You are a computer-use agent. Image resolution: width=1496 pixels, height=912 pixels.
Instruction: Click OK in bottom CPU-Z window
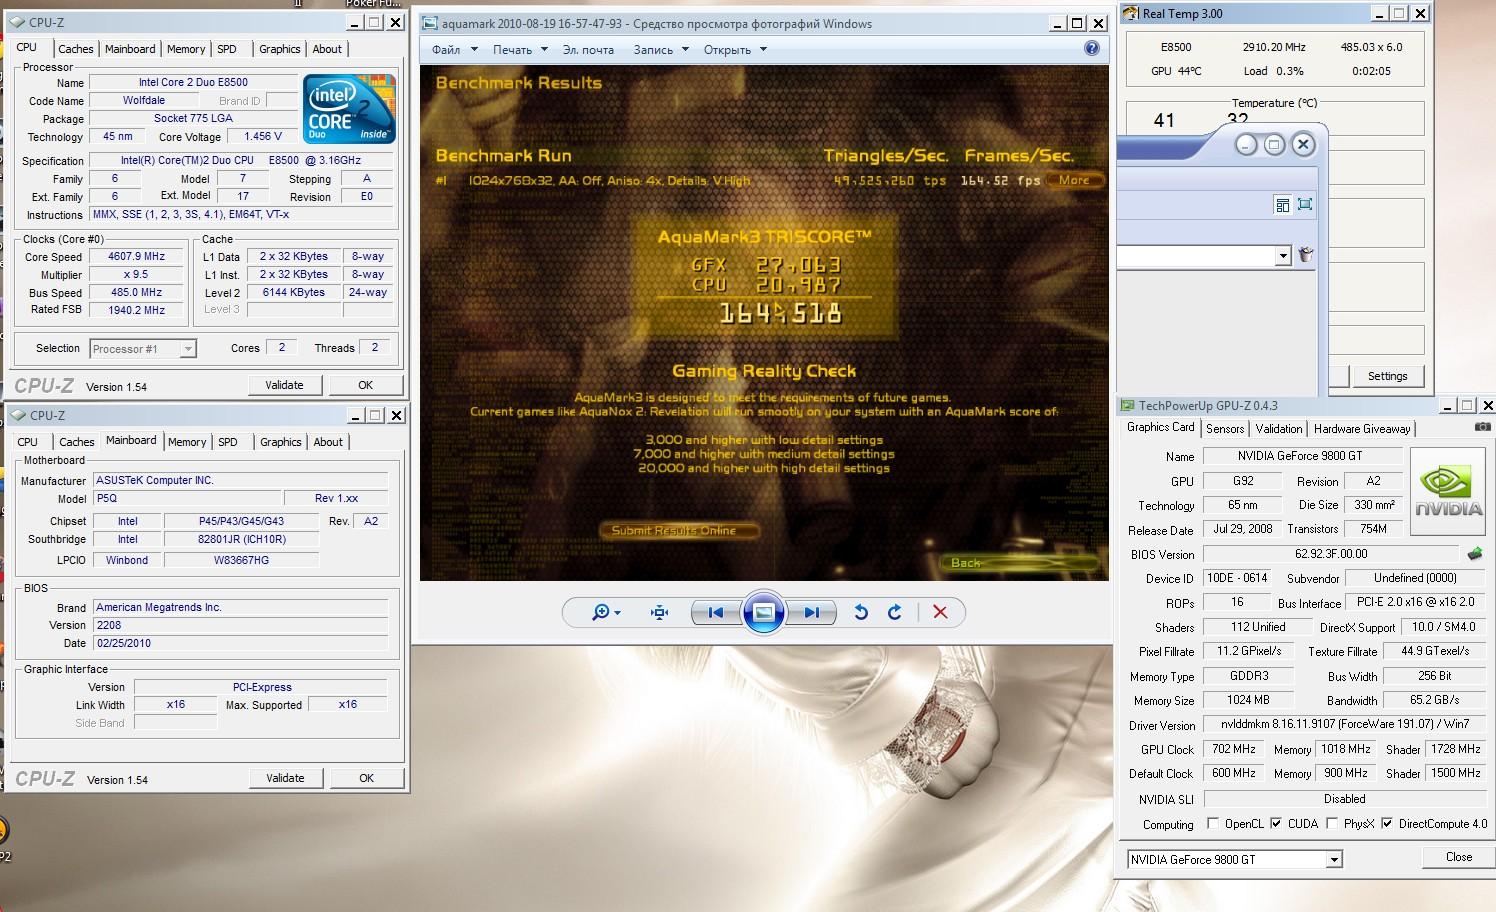click(x=366, y=778)
